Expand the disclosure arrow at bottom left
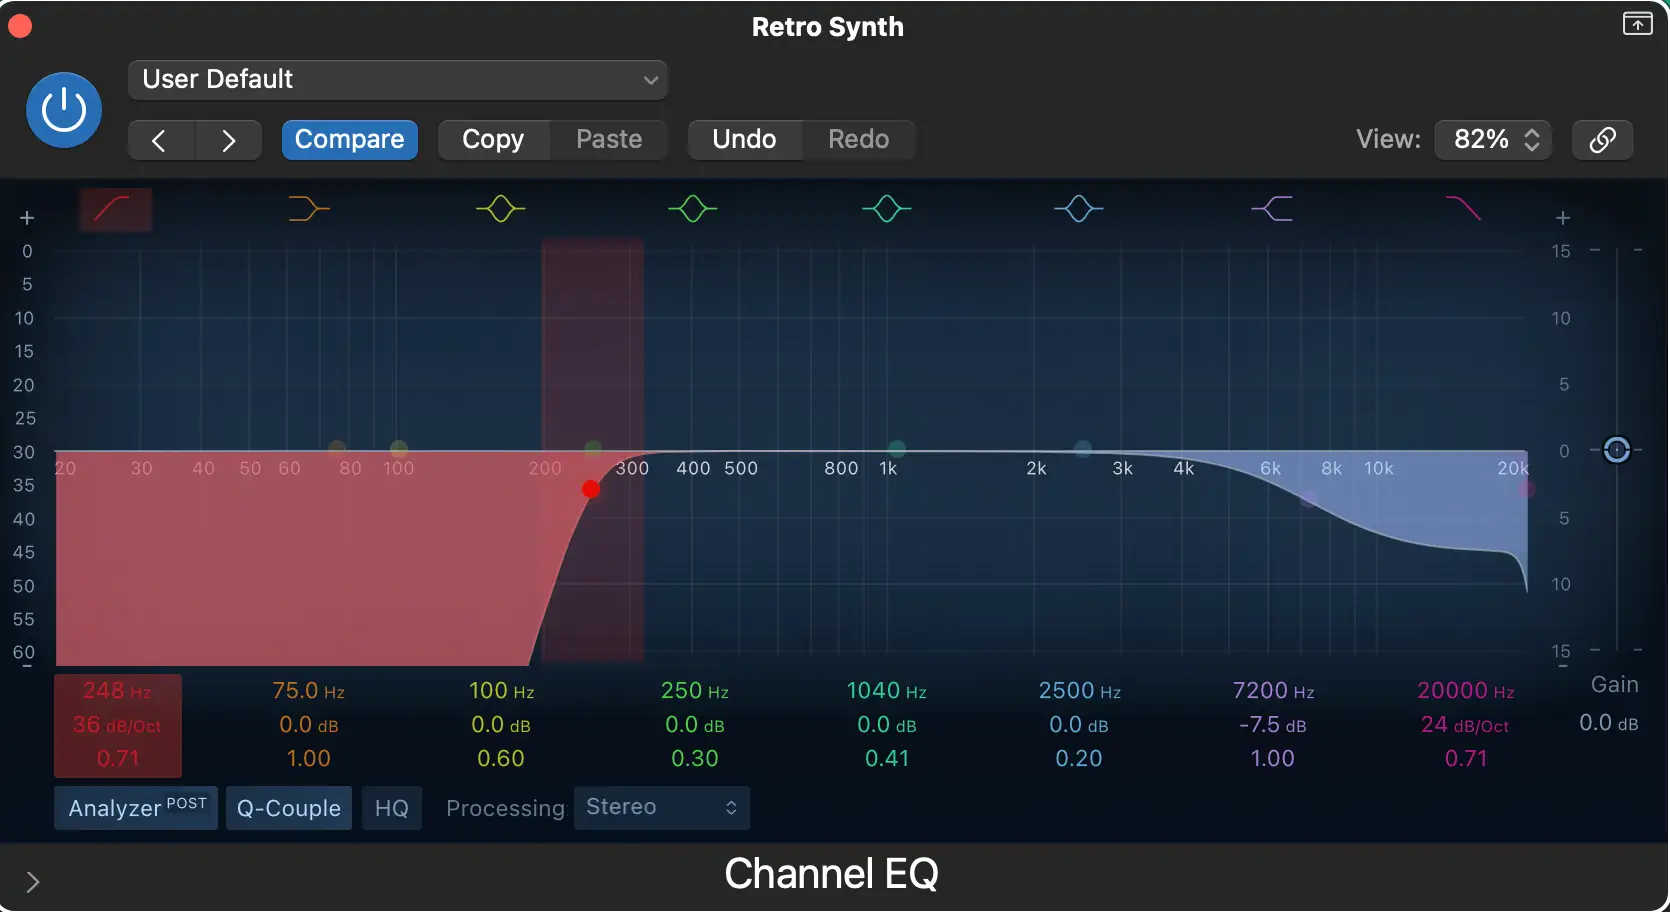This screenshot has width=1670, height=912. 33,881
